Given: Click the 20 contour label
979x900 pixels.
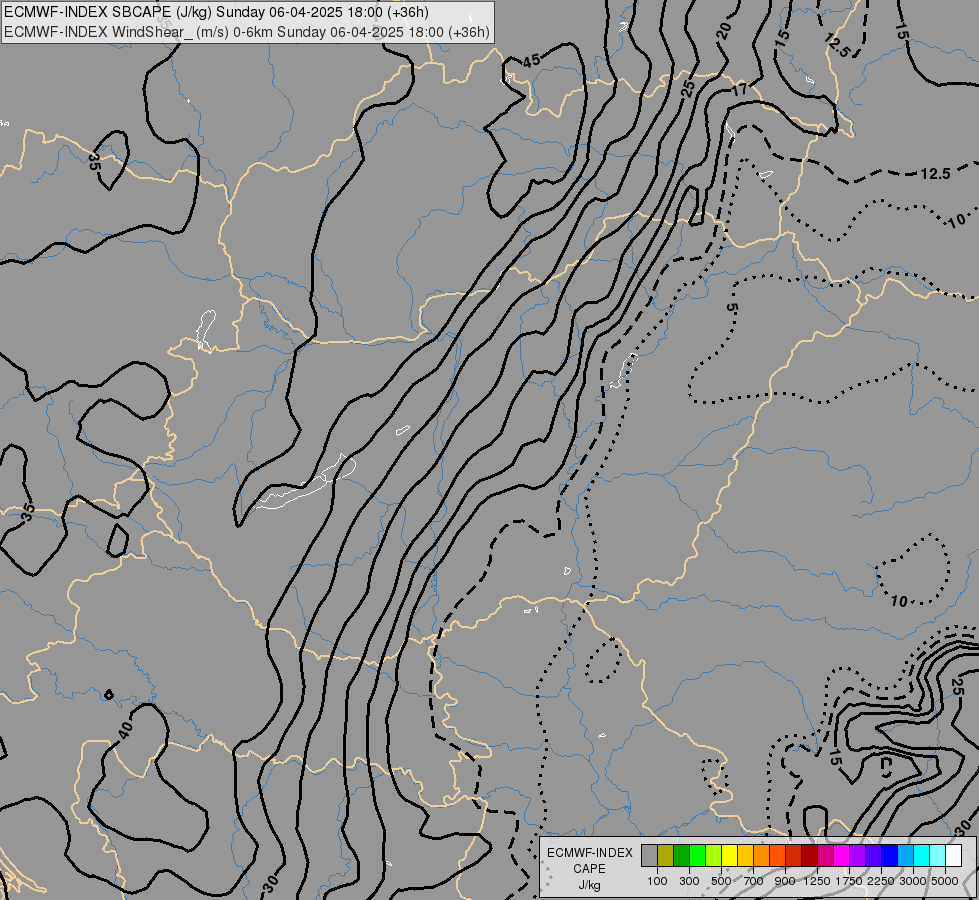Looking at the screenshot, I should (724, 31).
